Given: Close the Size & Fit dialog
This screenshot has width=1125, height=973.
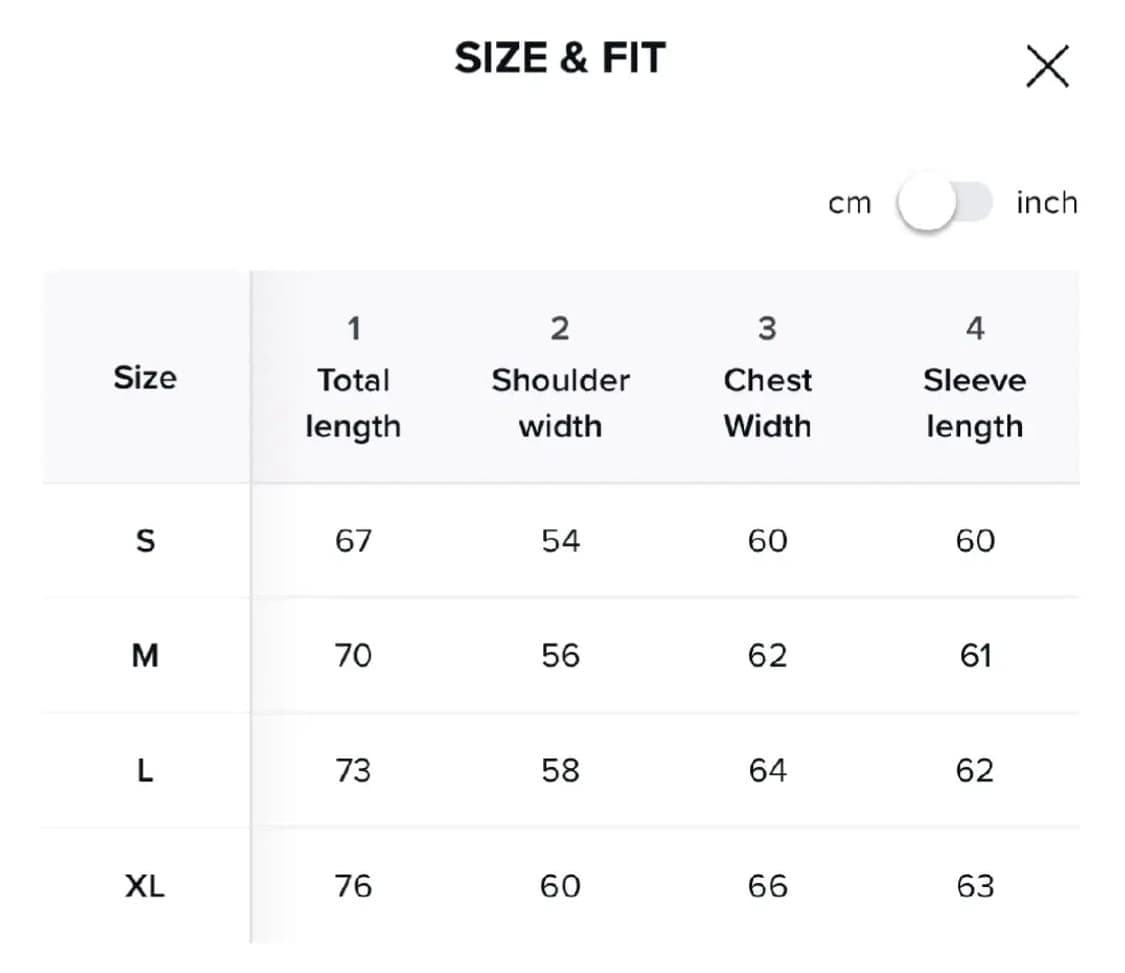Looking at the screenshot, I should [1047, 67].
